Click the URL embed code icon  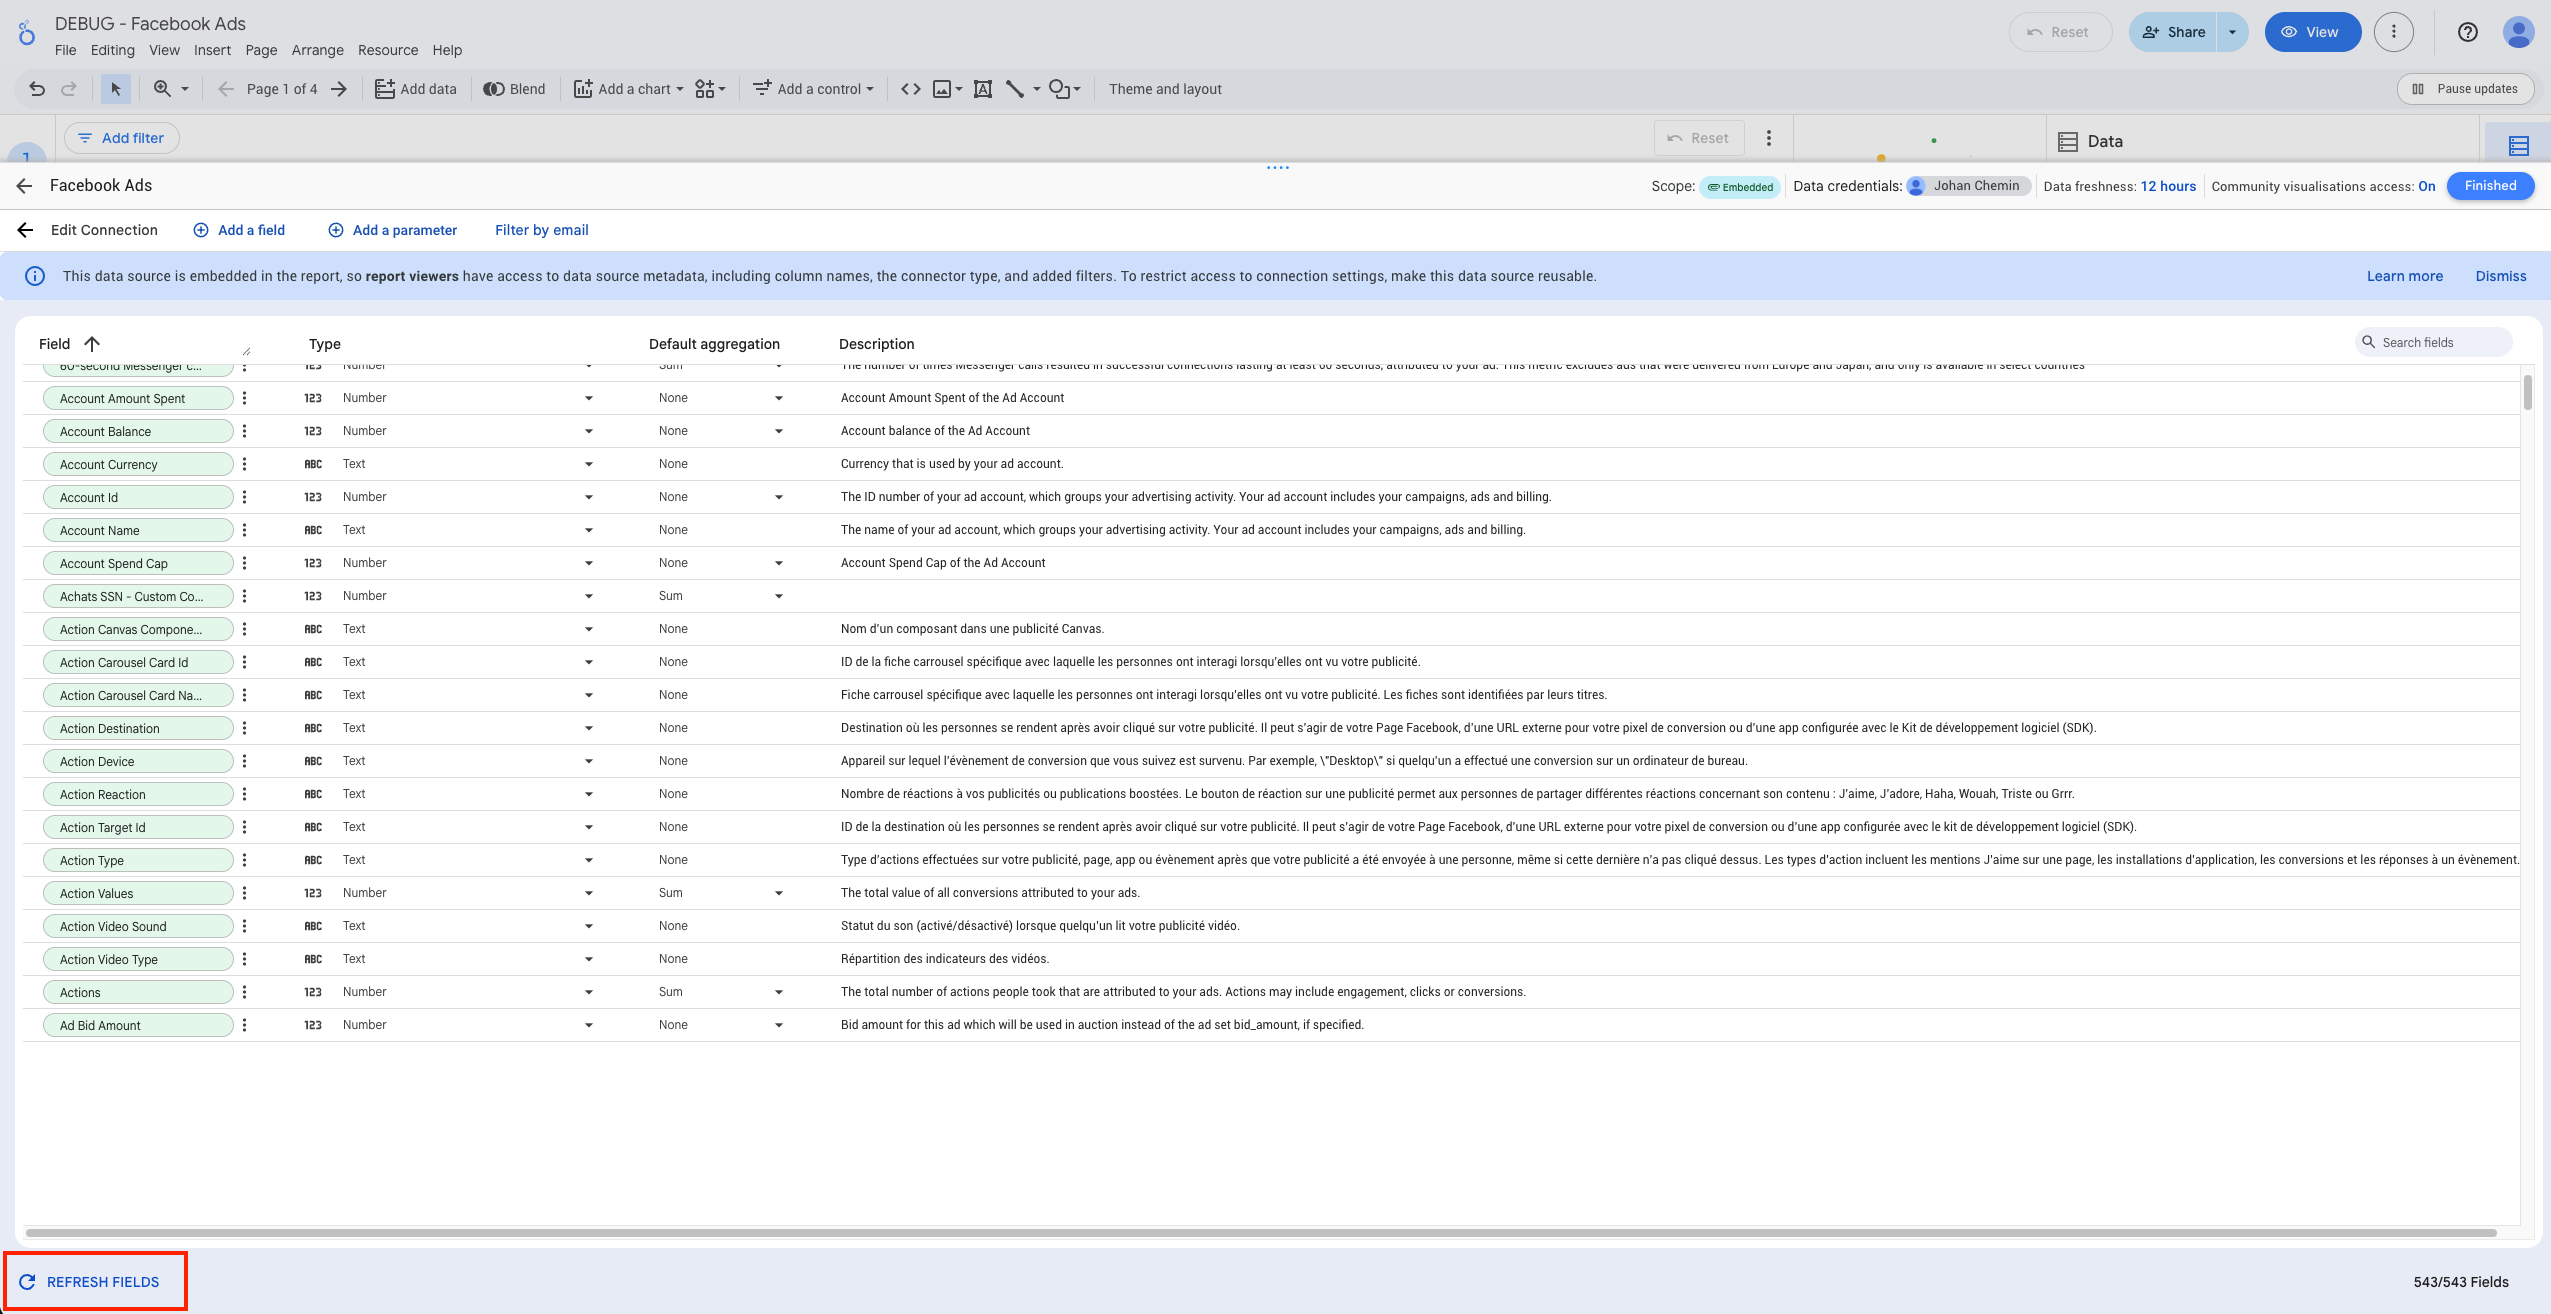[x=910, y=89]
